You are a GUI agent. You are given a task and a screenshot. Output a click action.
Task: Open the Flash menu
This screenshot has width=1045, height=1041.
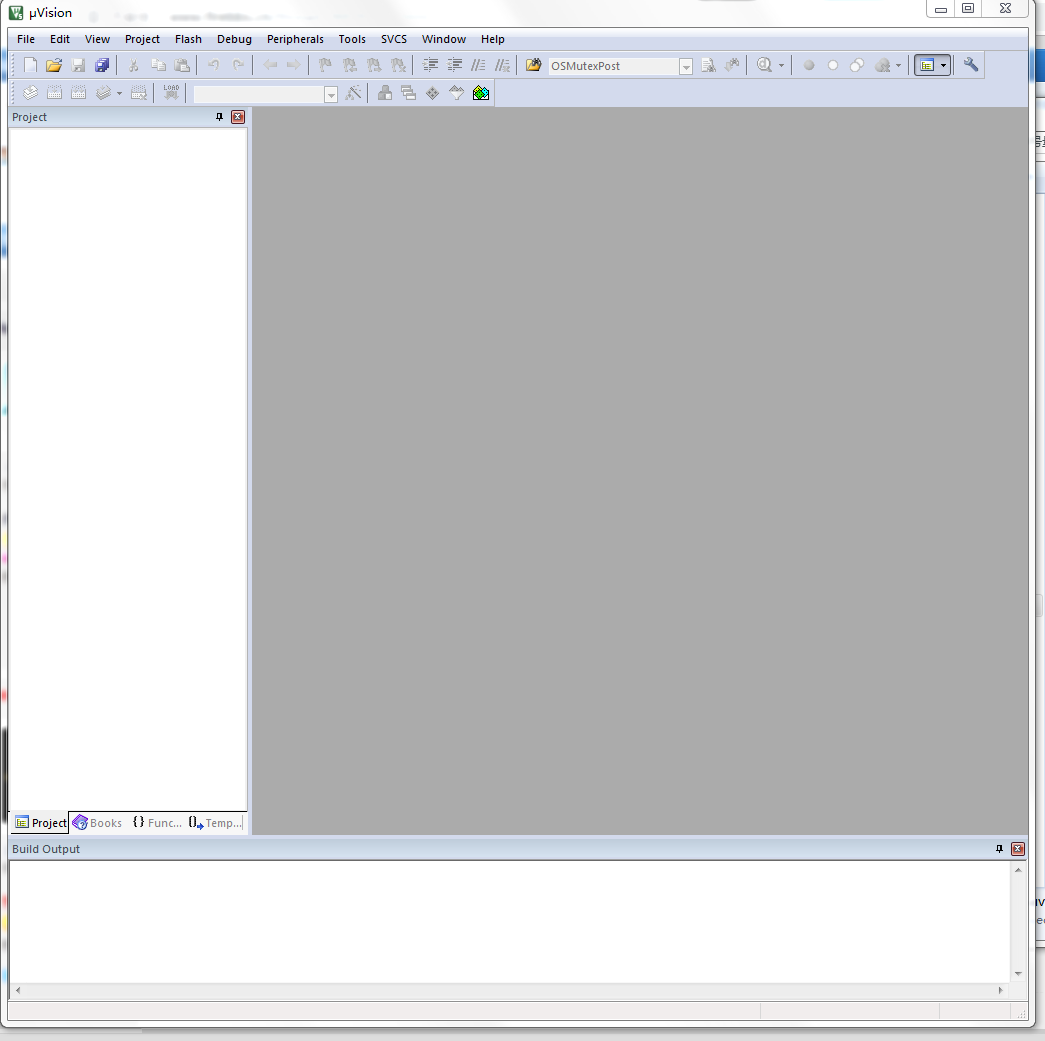tap(188, 39)
